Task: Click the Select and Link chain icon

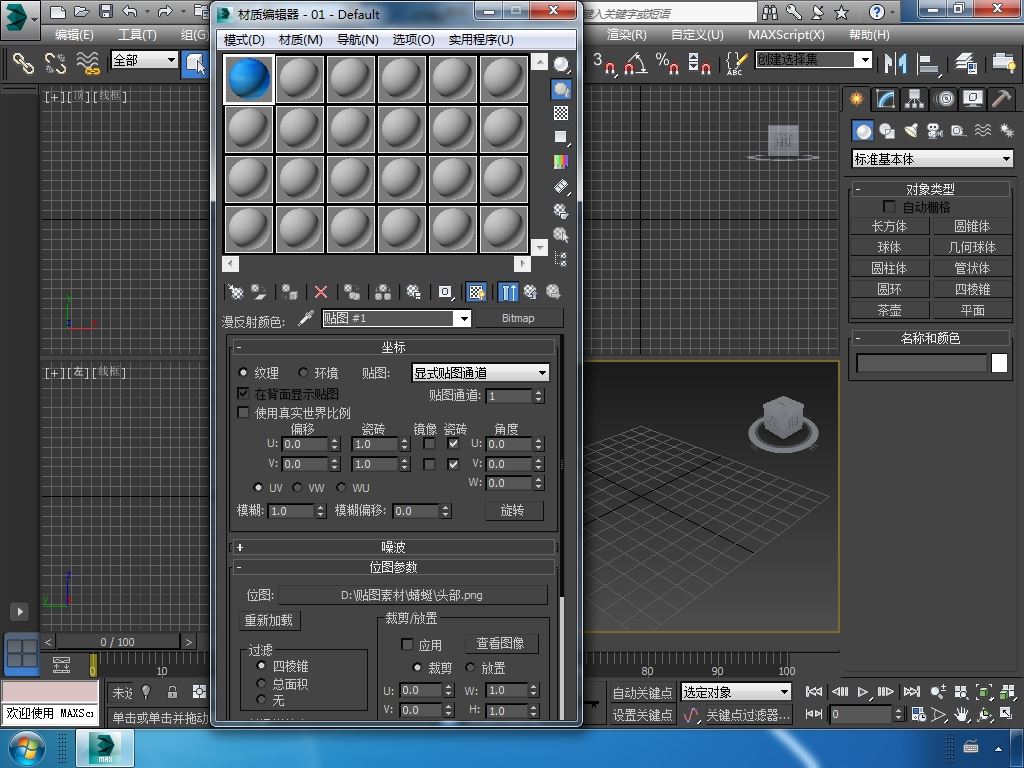Action: [x=24, y=63]
